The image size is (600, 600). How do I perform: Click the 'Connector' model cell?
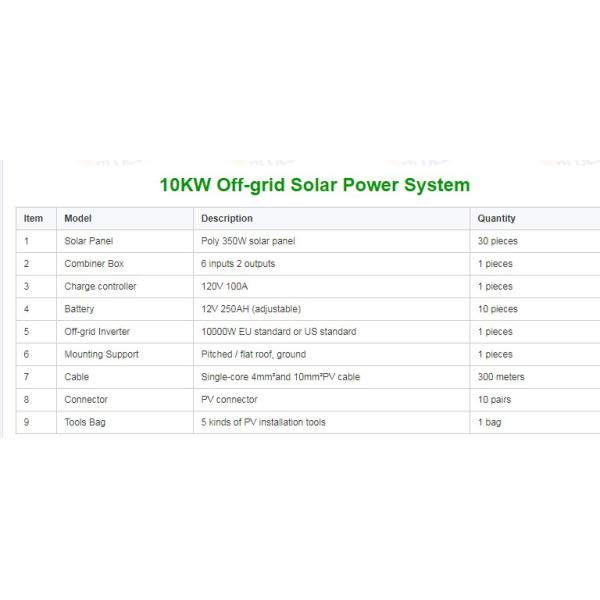click(x=85, y=399)
